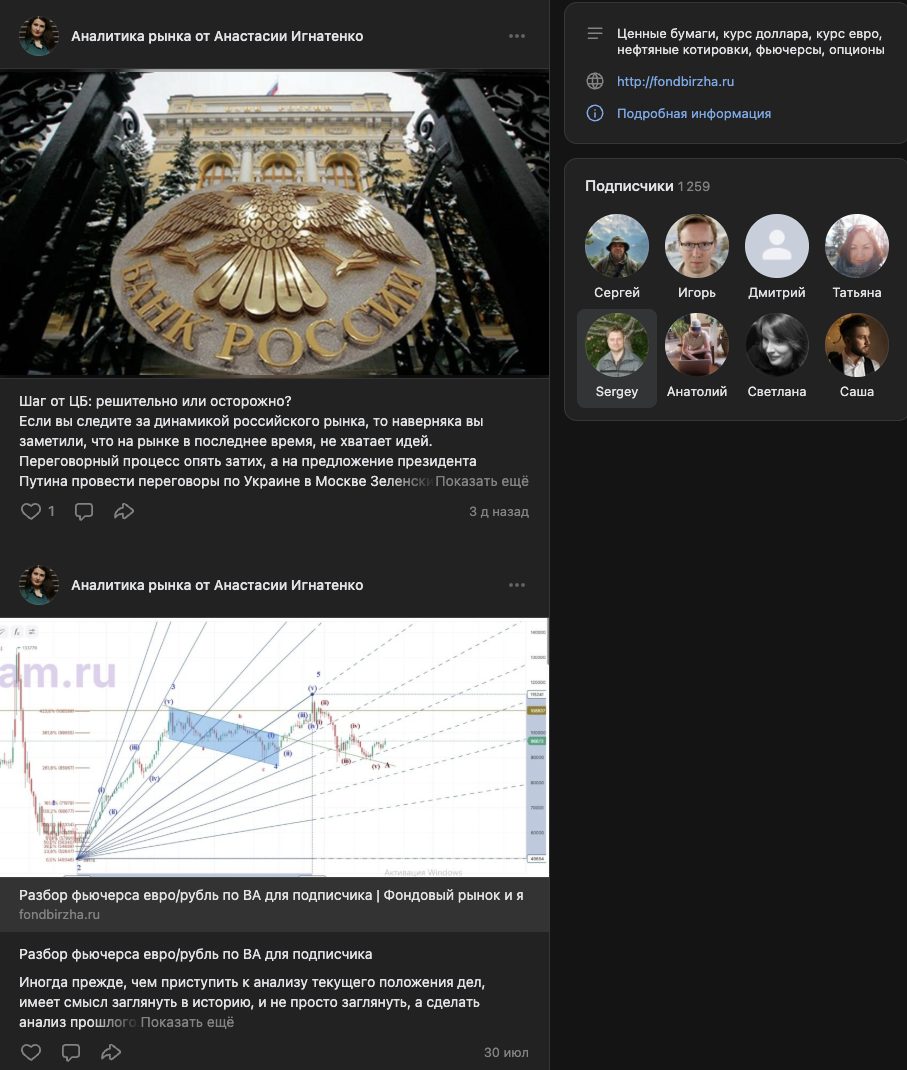Screen dimensions: 907x1070
Task: Visit the http://fondbirzha.ru website link
Action: point(676,81)
